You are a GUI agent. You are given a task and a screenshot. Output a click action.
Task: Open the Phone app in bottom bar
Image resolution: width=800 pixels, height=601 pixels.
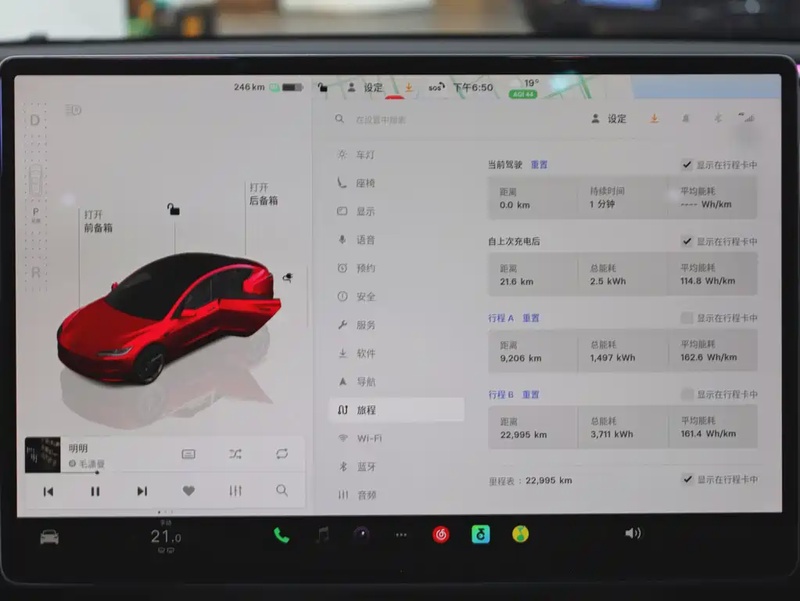(281, 535)
